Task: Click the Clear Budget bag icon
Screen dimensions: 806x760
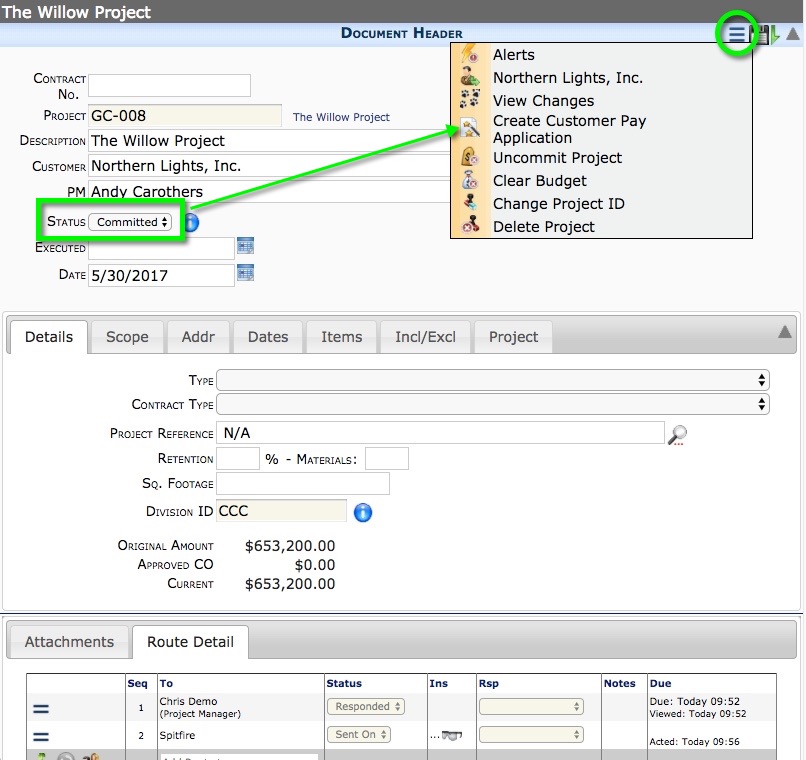Action: [x=469, y=180]
